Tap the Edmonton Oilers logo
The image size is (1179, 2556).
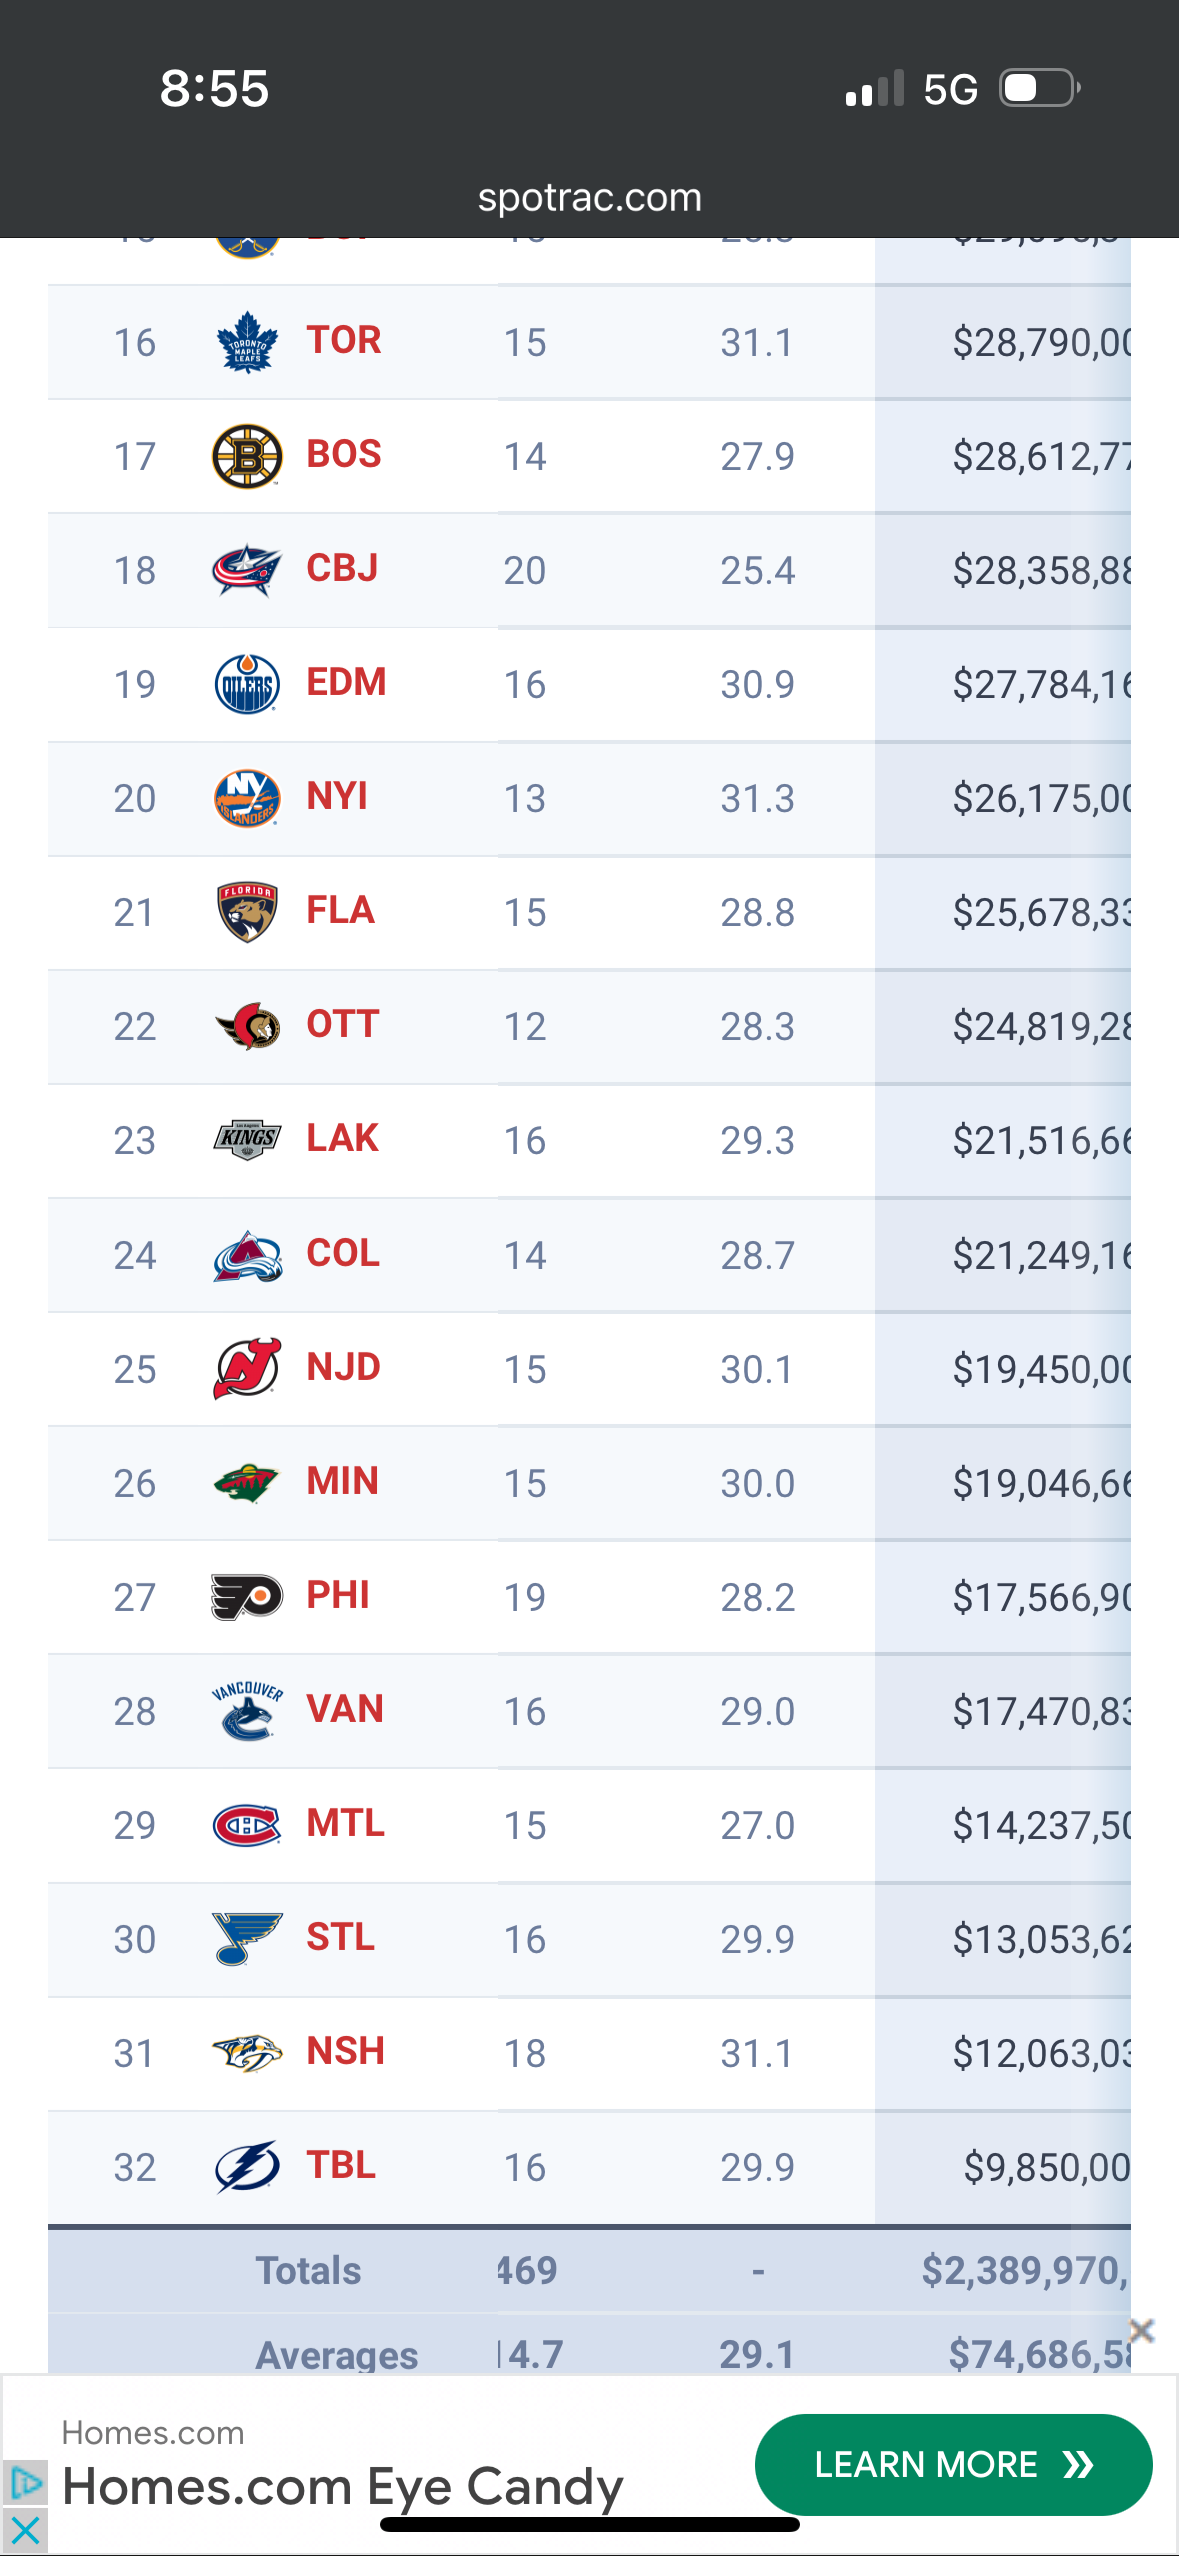(247, 684)
